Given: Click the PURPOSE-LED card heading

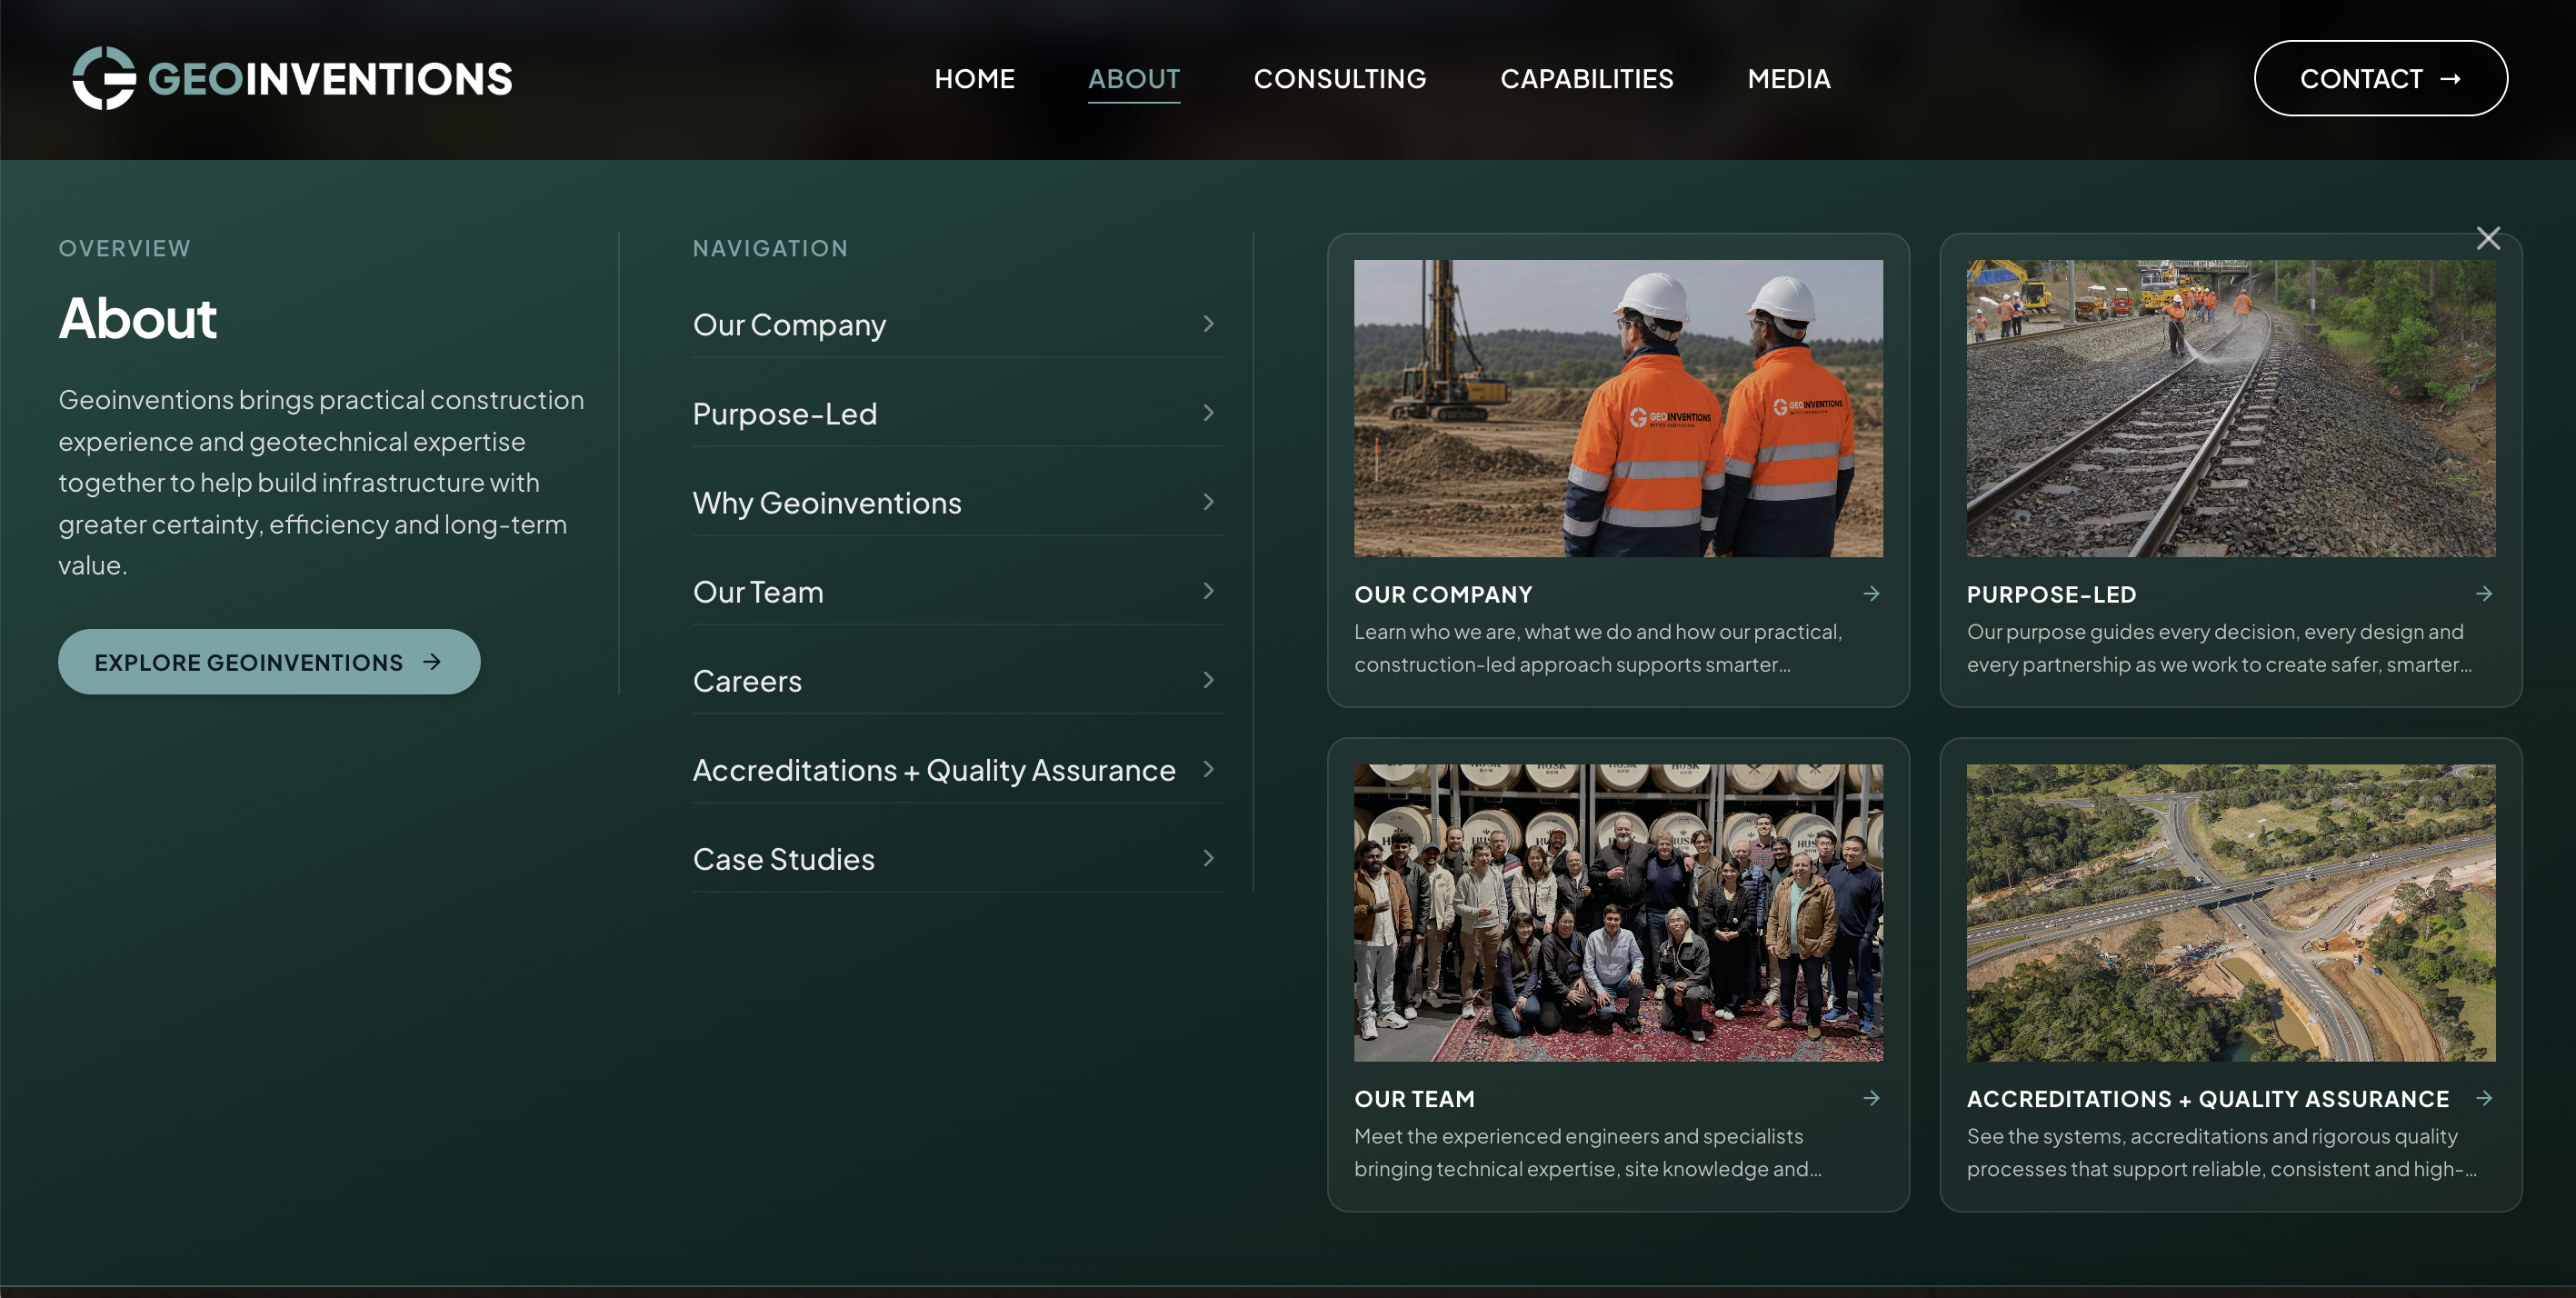Looking at the screenshot, I should click(x=2051, y=594).
